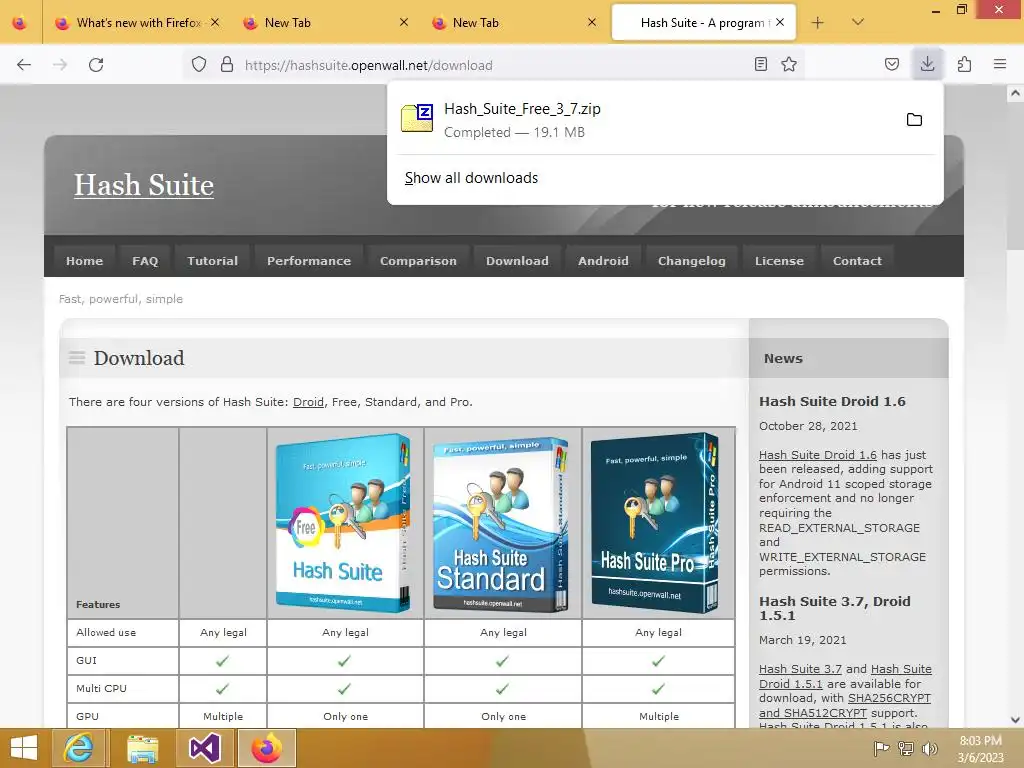Open the Save to Pocket icon
The image size is (1024, 768).
pyautogui.click(x=892, y=65)
